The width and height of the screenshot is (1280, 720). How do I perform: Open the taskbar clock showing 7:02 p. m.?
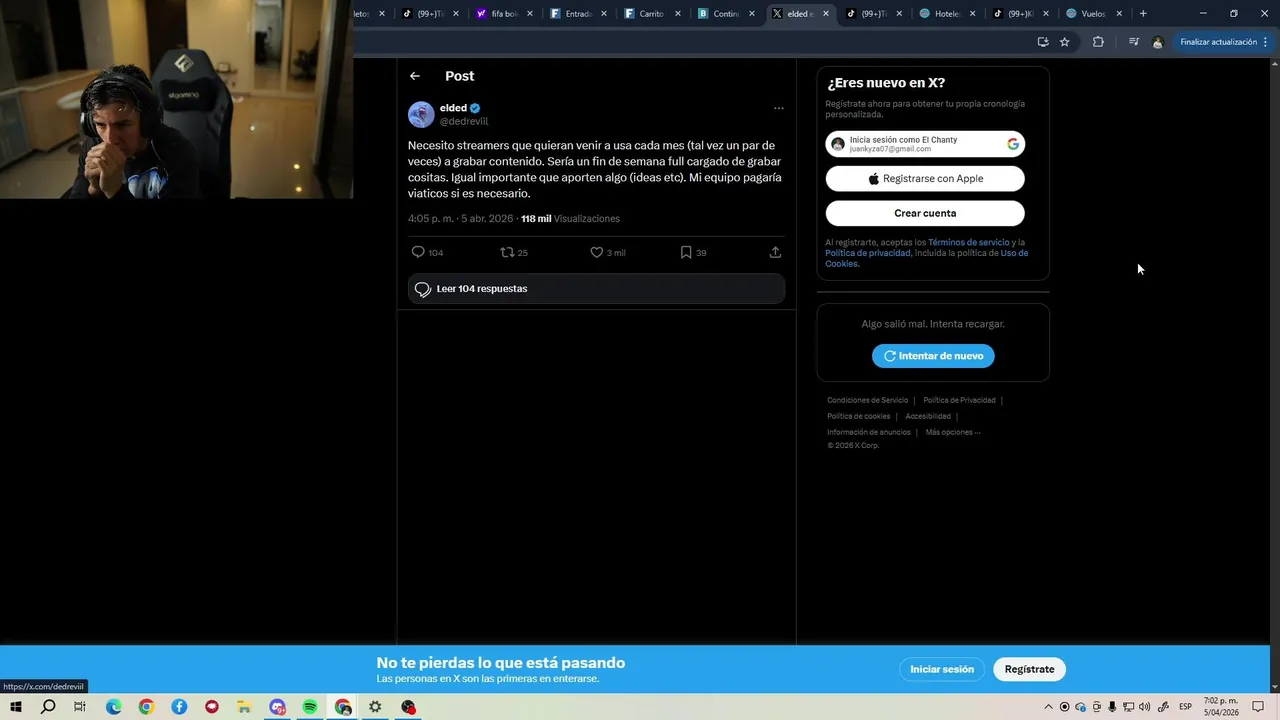tap(1221, 707)
